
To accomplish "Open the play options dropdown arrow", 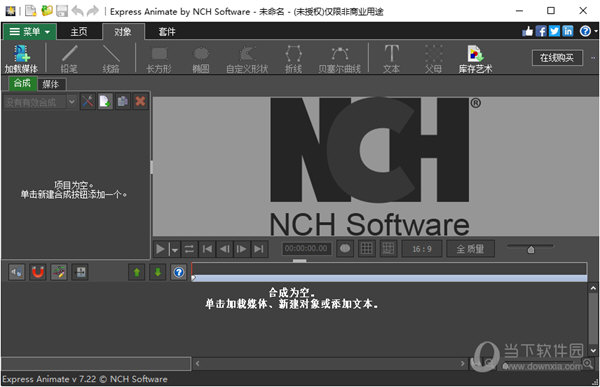I will 174,249.
